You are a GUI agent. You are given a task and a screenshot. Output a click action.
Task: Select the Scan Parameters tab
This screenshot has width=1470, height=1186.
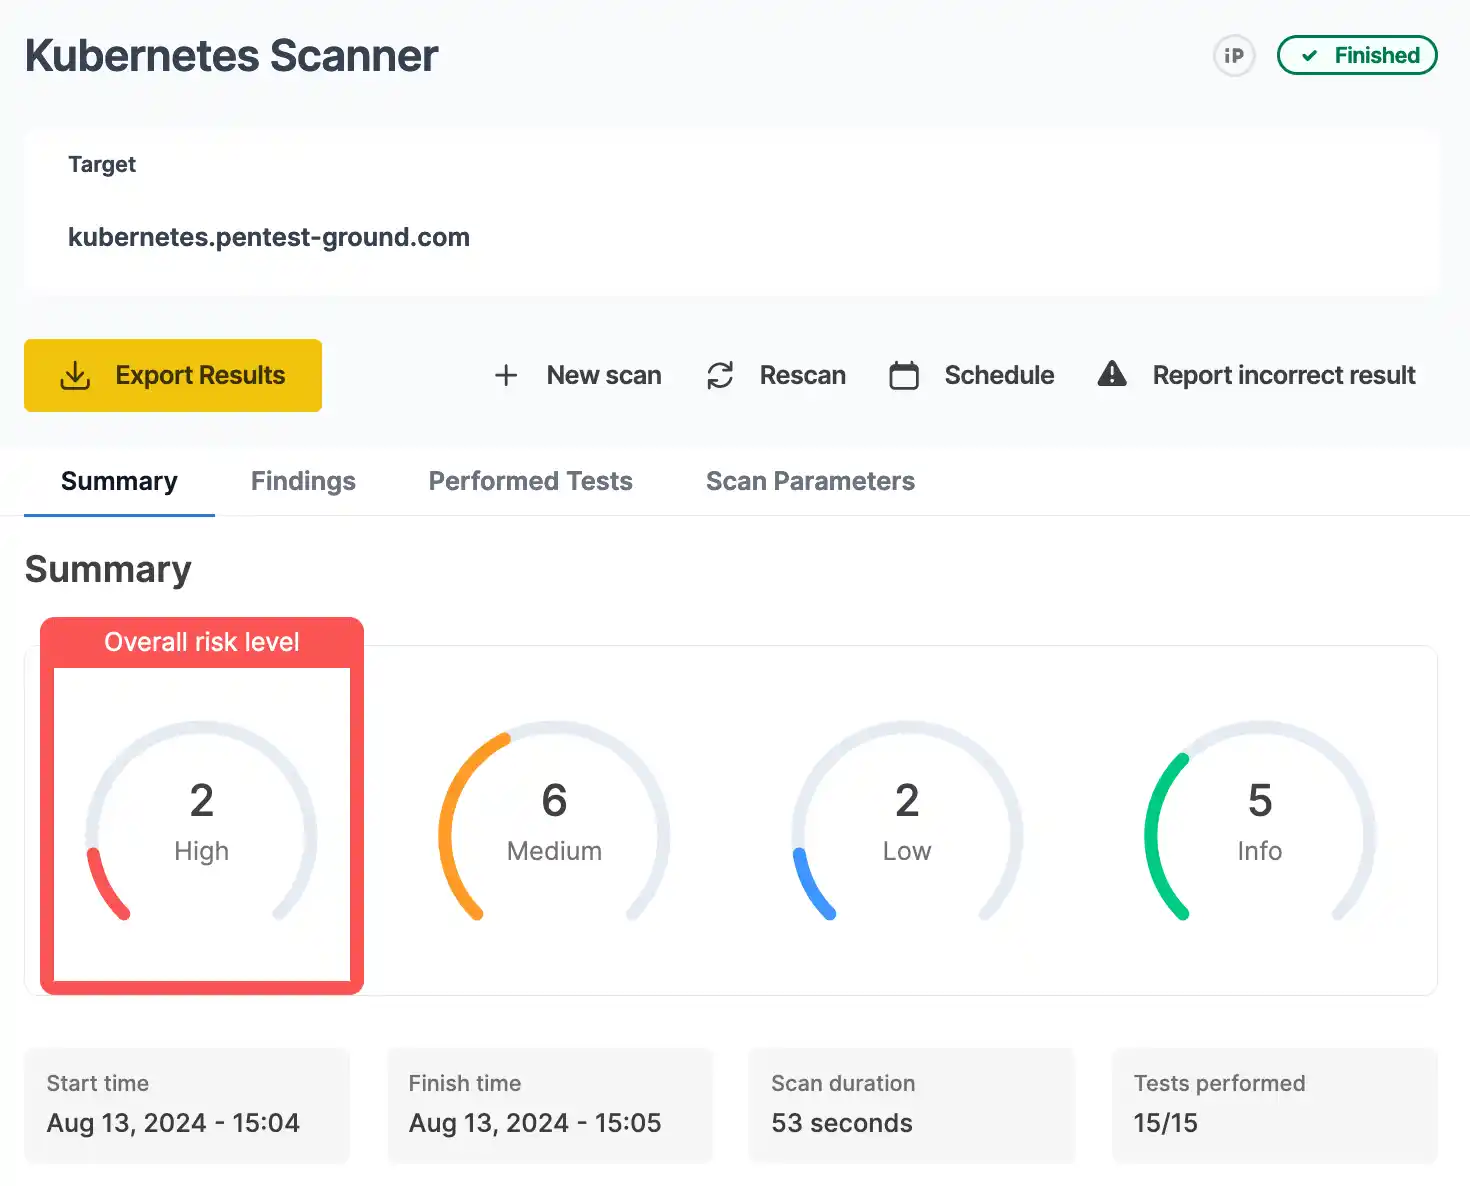[810, 481]
